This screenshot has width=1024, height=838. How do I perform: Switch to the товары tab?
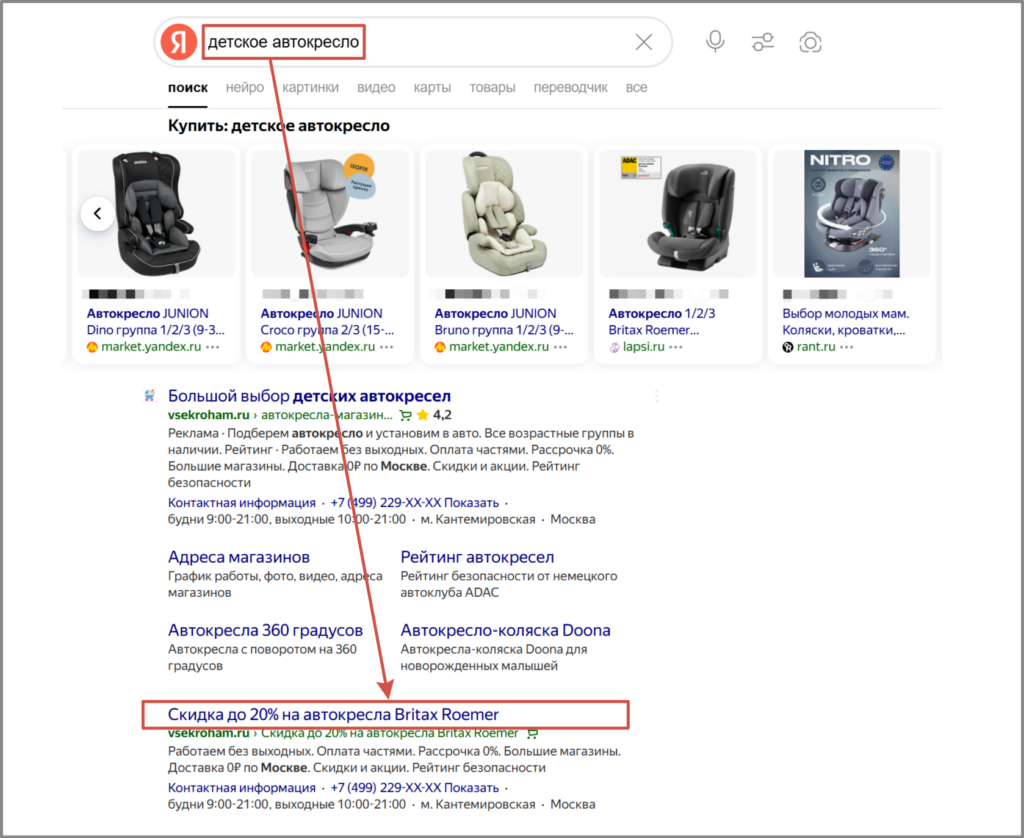tap(492, 87)
